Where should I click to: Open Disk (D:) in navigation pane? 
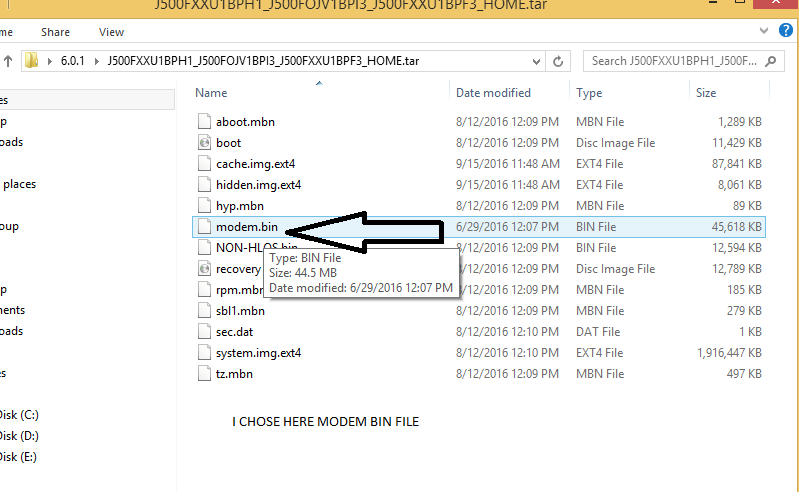19,435
